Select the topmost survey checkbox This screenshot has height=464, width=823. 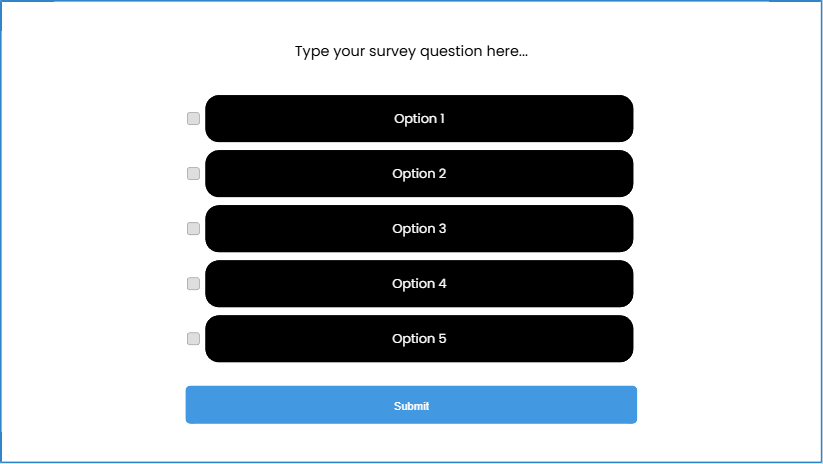point(193,119)
